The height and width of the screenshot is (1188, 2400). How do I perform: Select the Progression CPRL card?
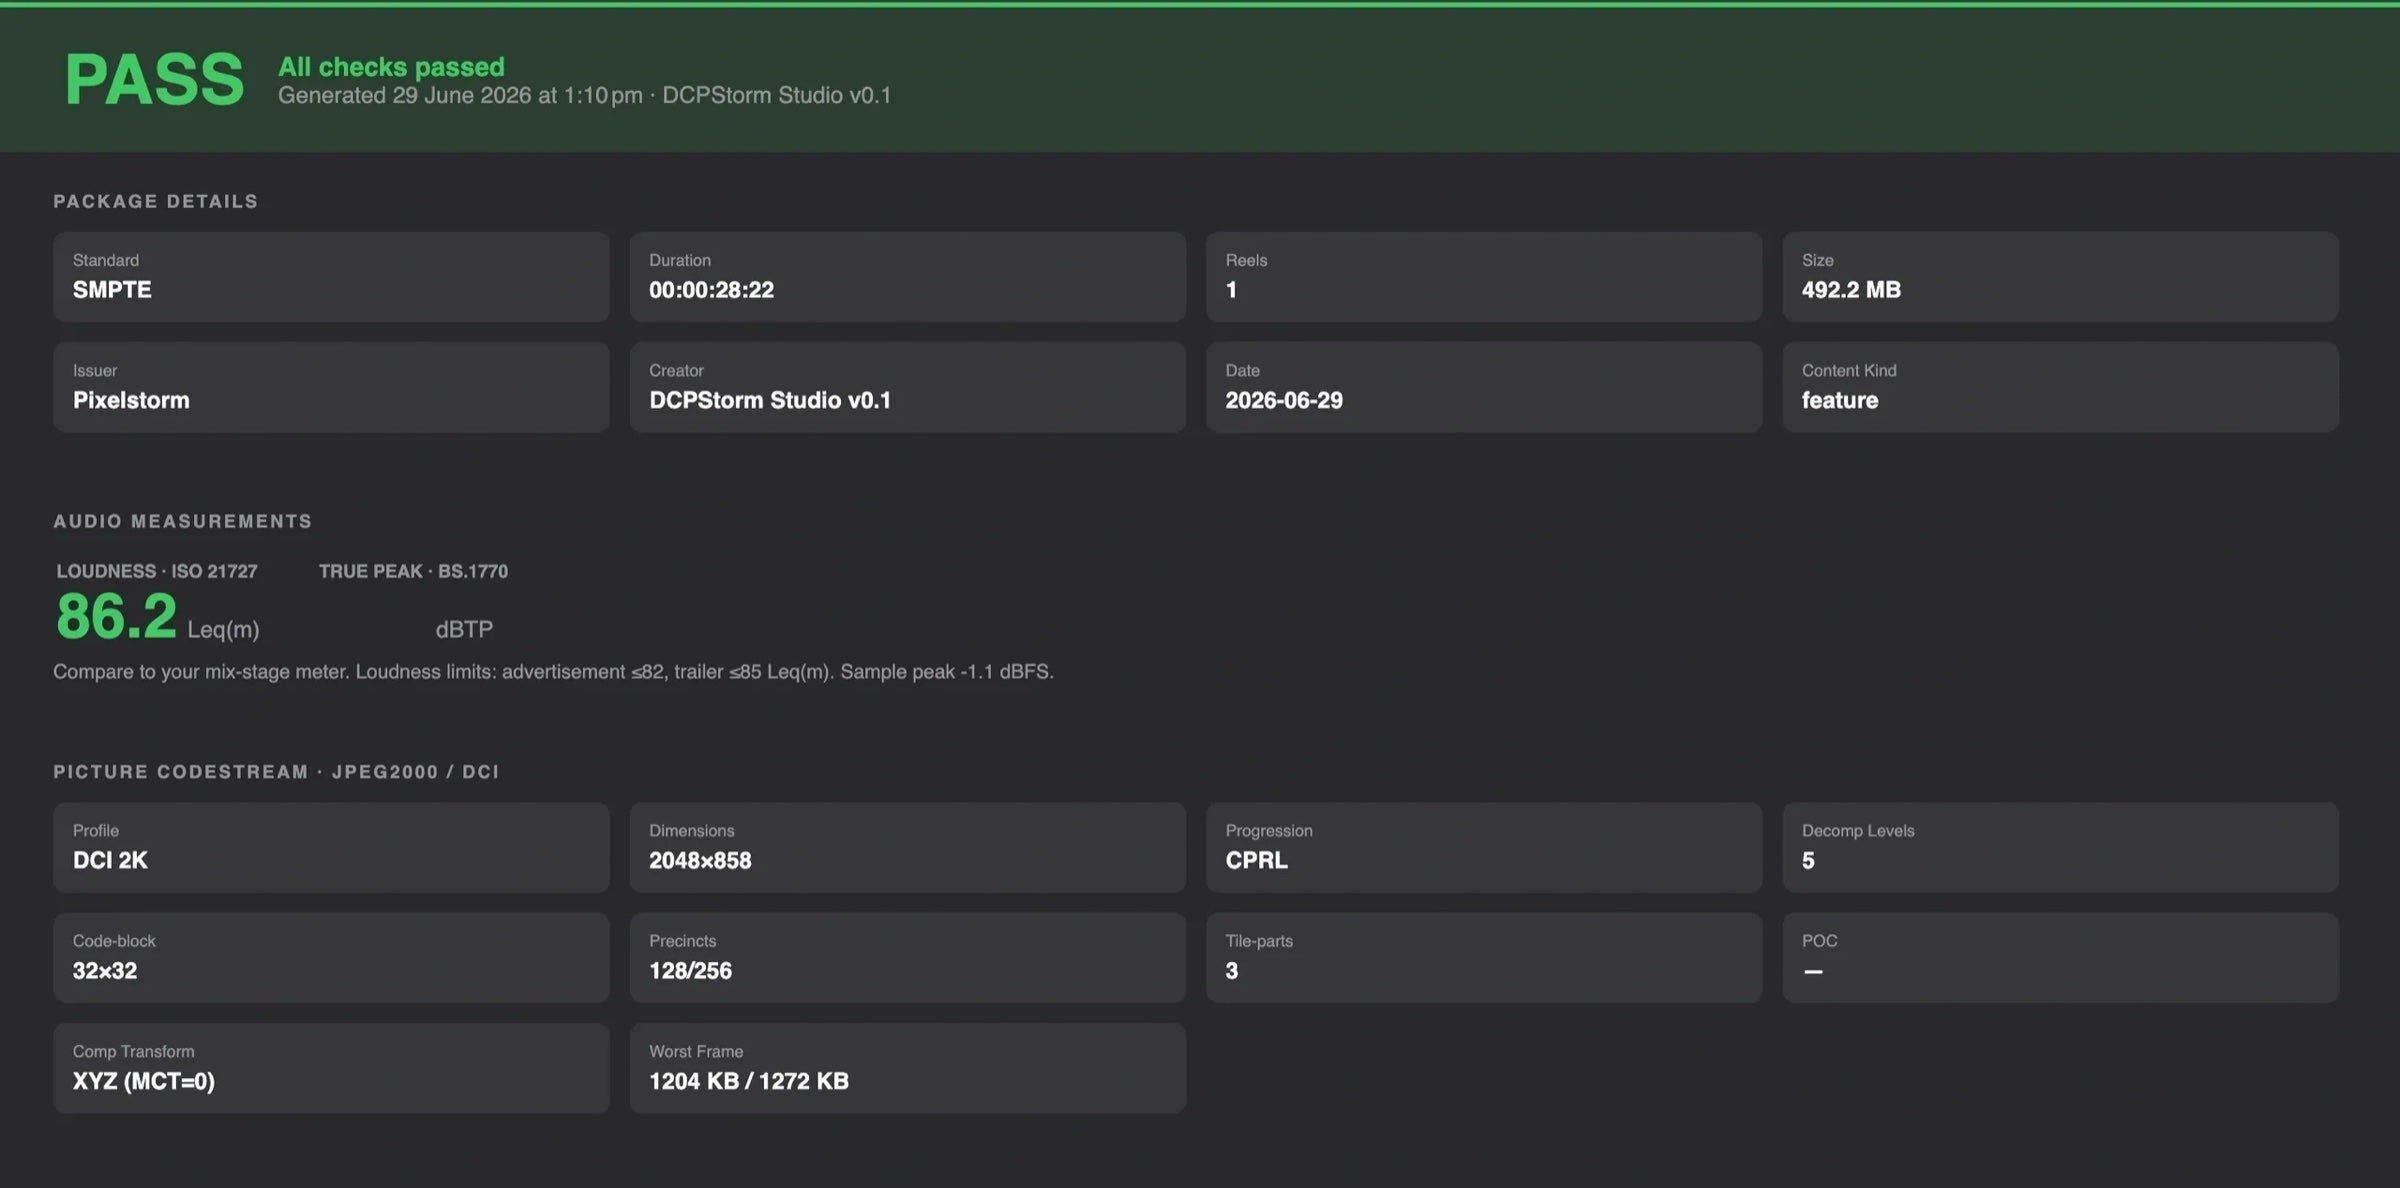tap(1484, 847)
